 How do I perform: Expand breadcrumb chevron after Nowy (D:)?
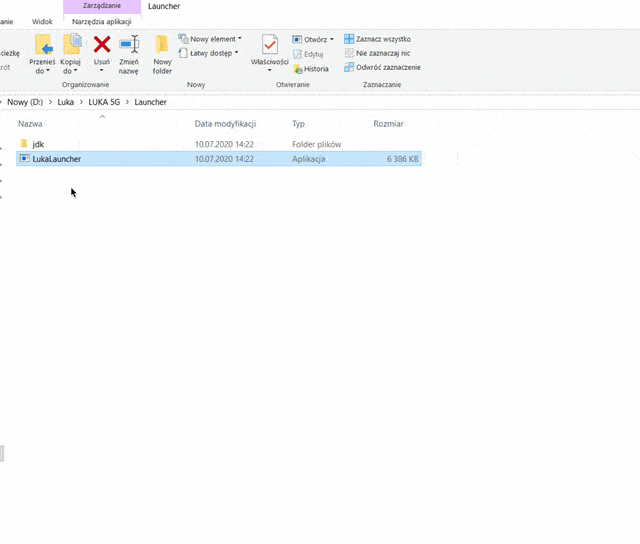click(50, 102)
